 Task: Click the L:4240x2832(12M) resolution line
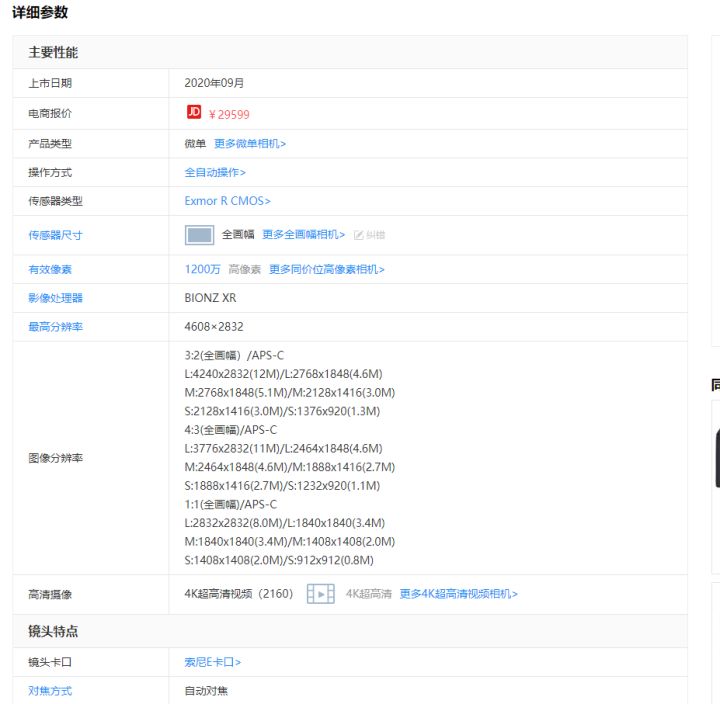(x=283, y=374)
